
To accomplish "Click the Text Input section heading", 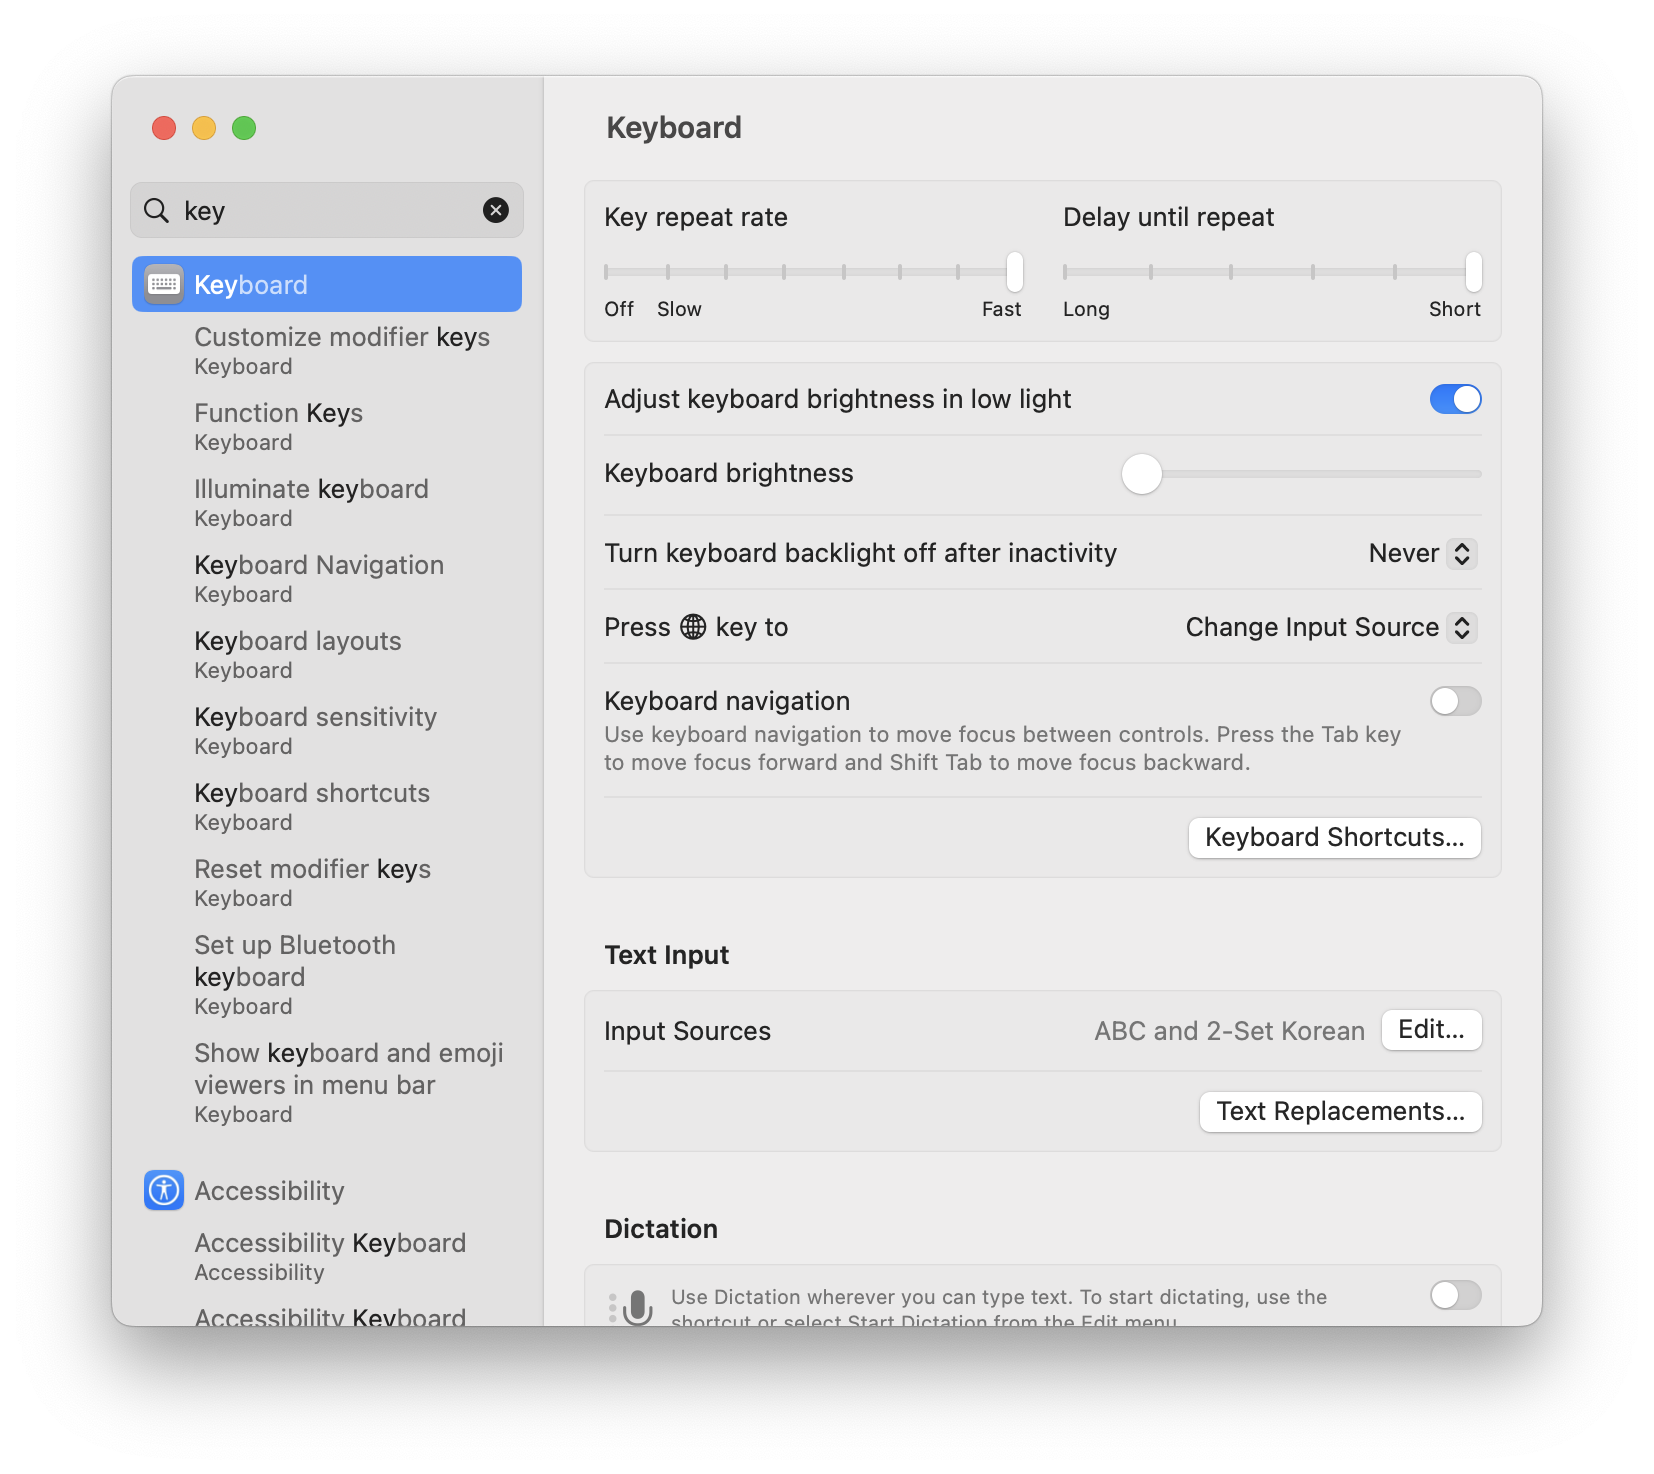I will (667, 955).
